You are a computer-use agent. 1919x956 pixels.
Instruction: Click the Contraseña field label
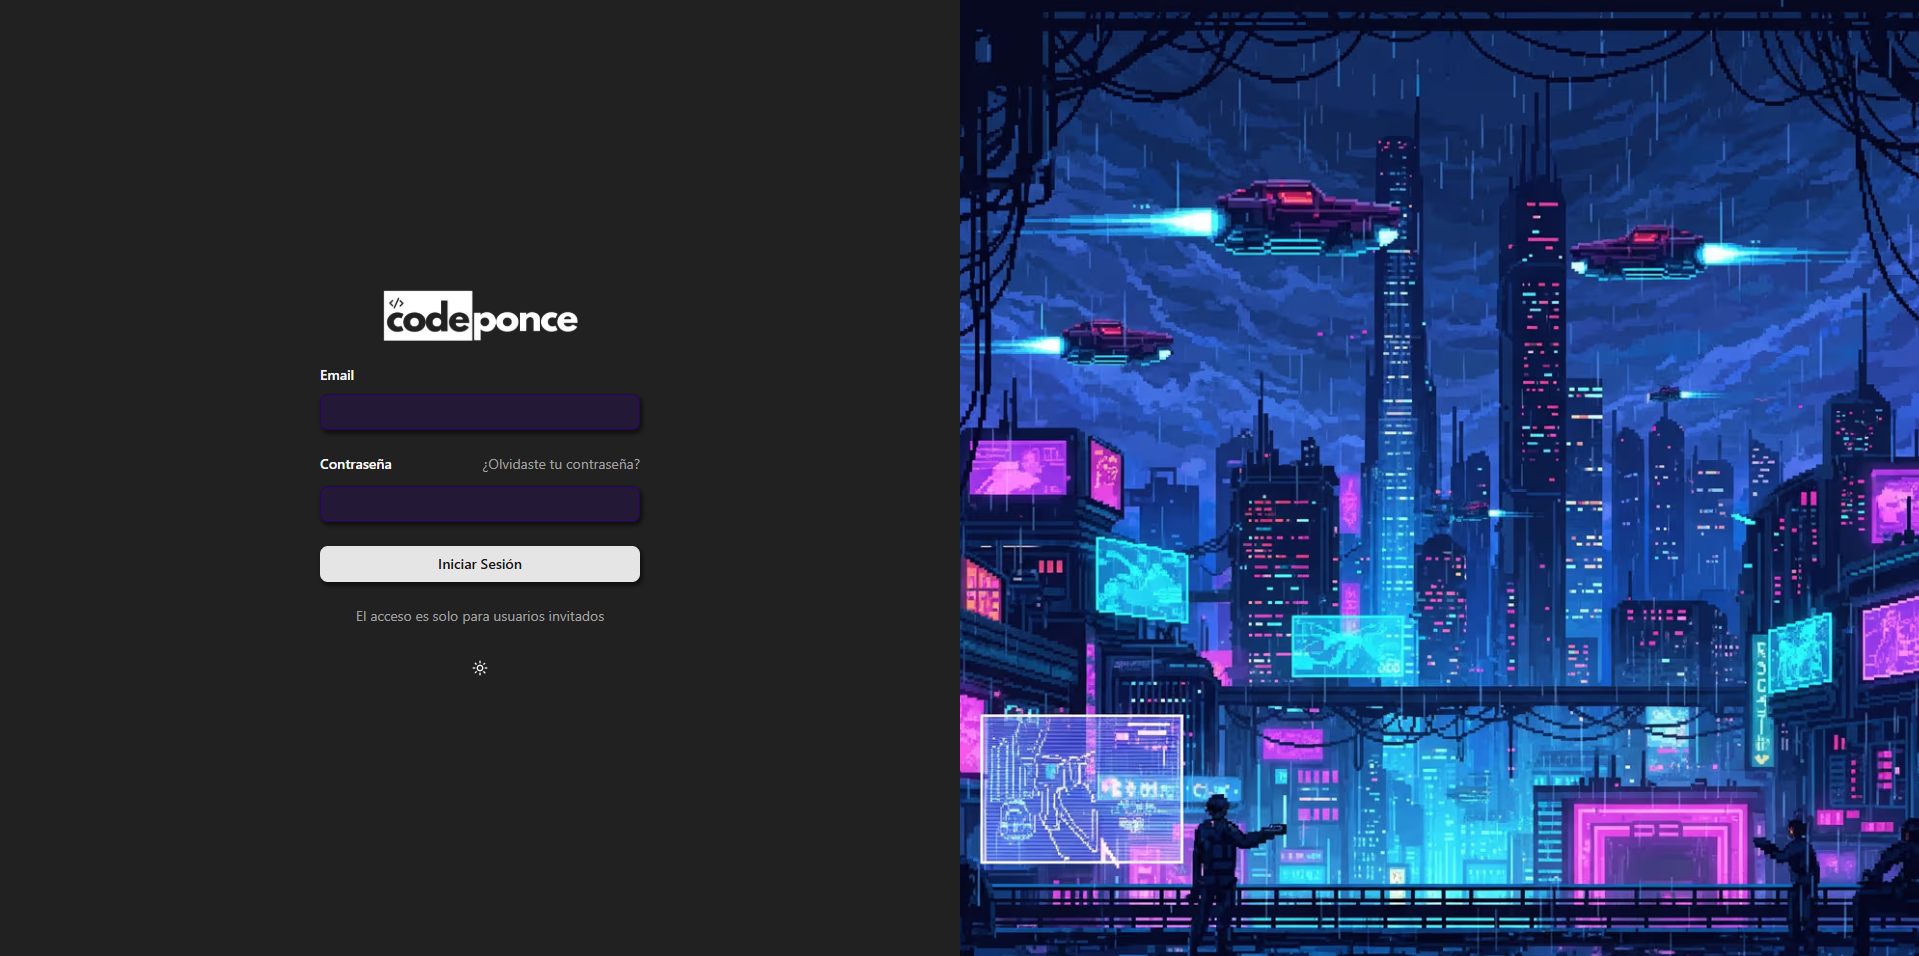356,464
